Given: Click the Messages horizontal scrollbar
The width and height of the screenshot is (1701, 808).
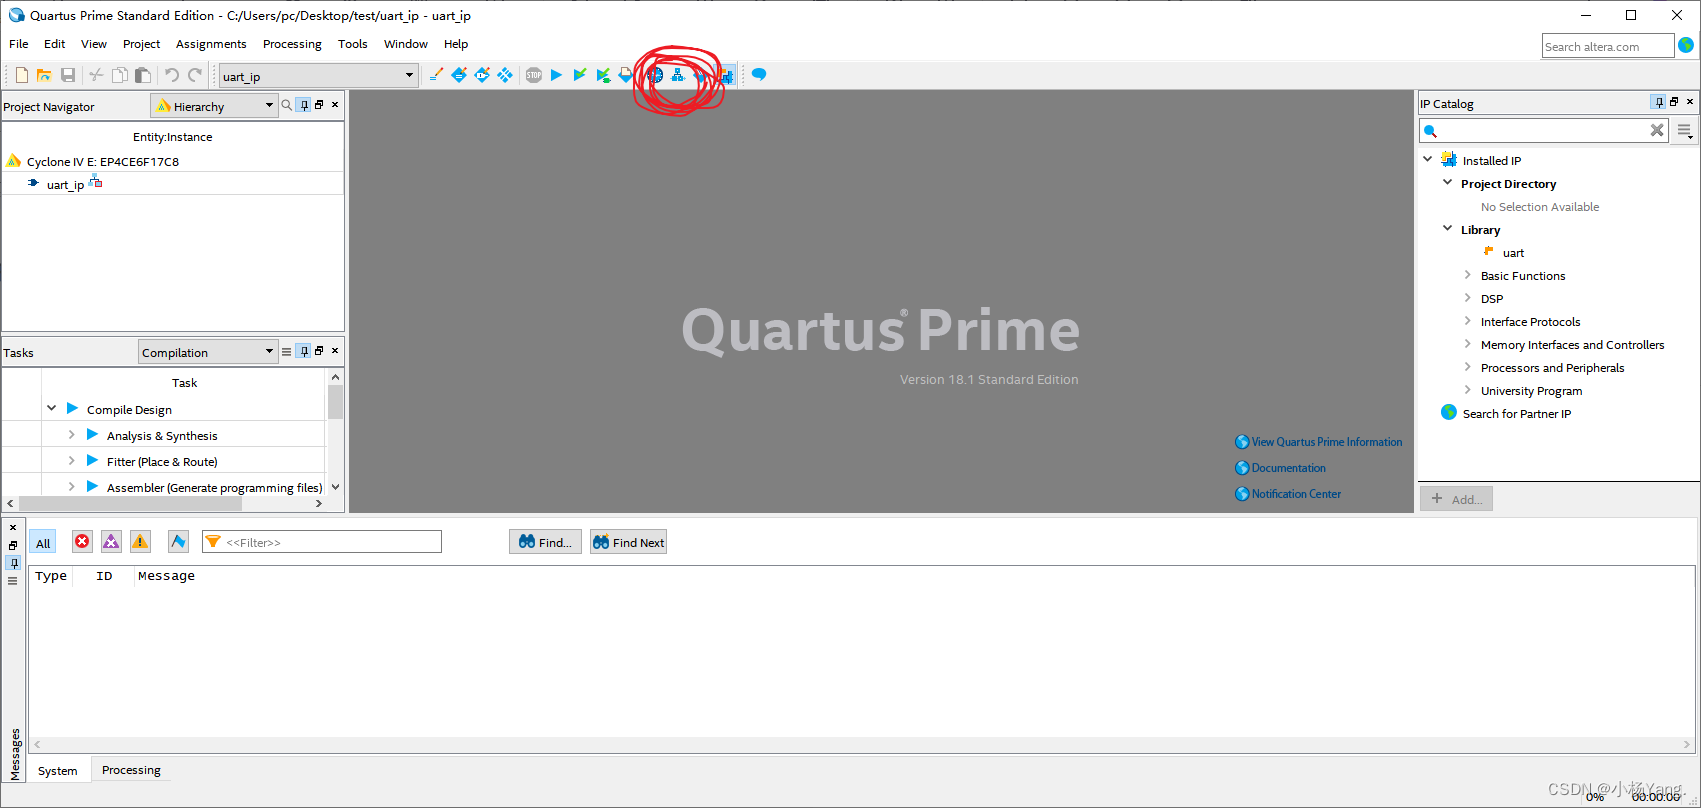Looking at the screenshot, I should click(x=861, y=744).
